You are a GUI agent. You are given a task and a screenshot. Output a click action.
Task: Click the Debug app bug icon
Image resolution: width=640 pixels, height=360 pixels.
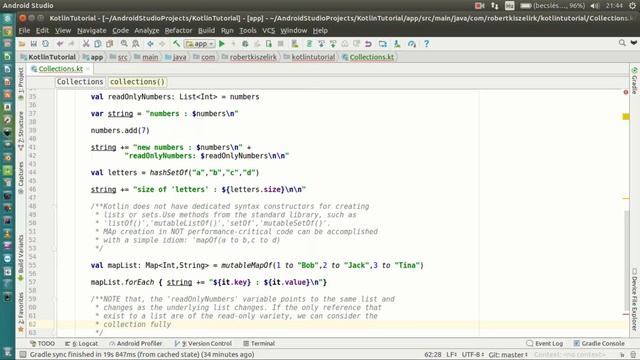245,44
